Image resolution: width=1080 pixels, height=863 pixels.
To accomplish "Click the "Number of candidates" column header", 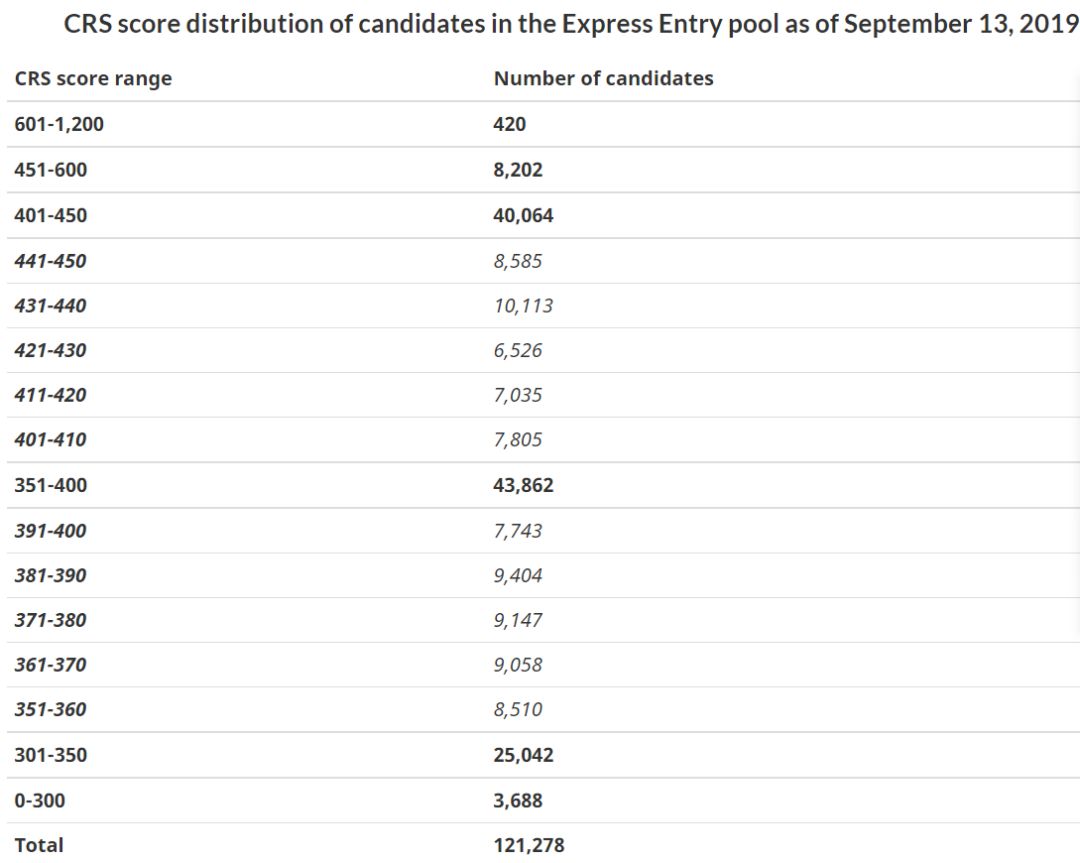I will pos(603,79).
